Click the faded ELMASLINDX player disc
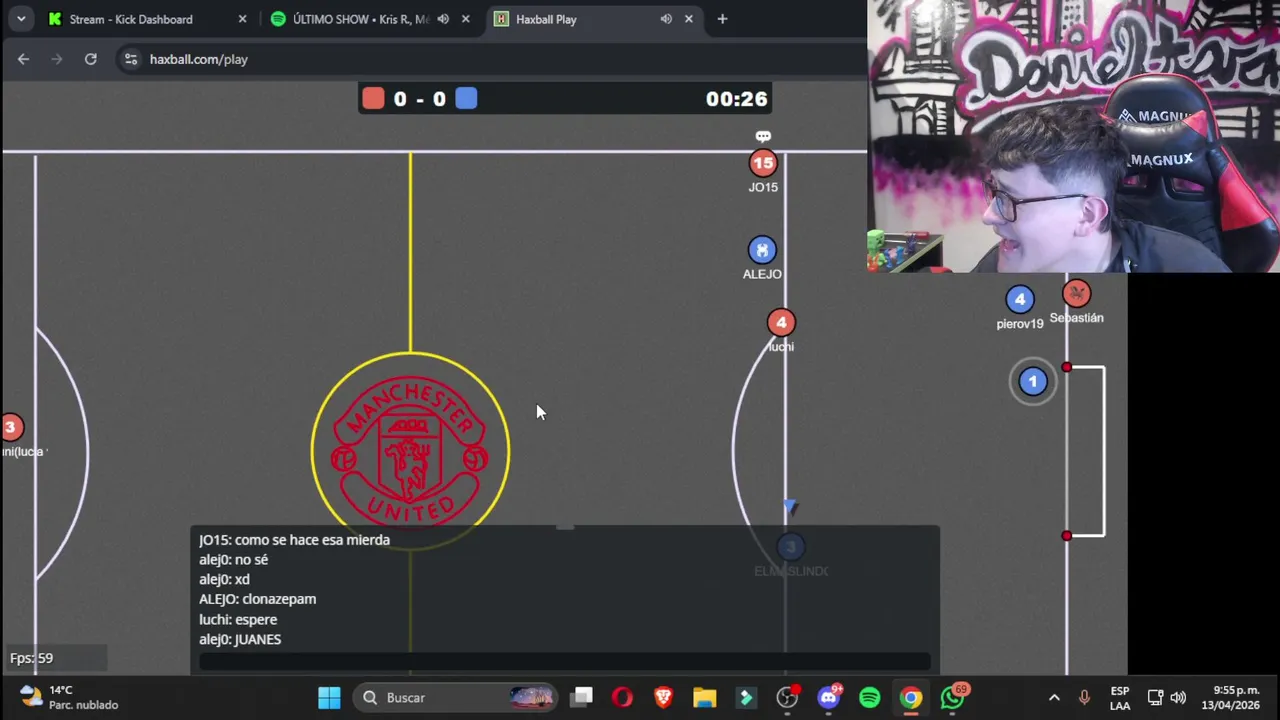 tap(790, 546)
